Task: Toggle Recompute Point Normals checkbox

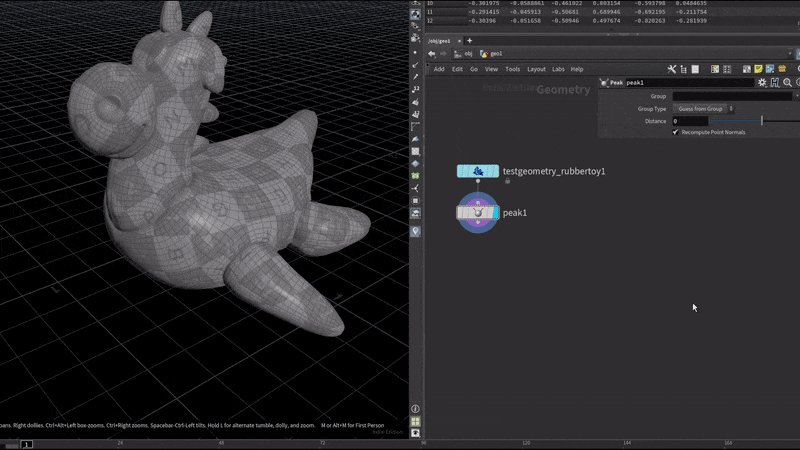Action: [x=676, y=132]
